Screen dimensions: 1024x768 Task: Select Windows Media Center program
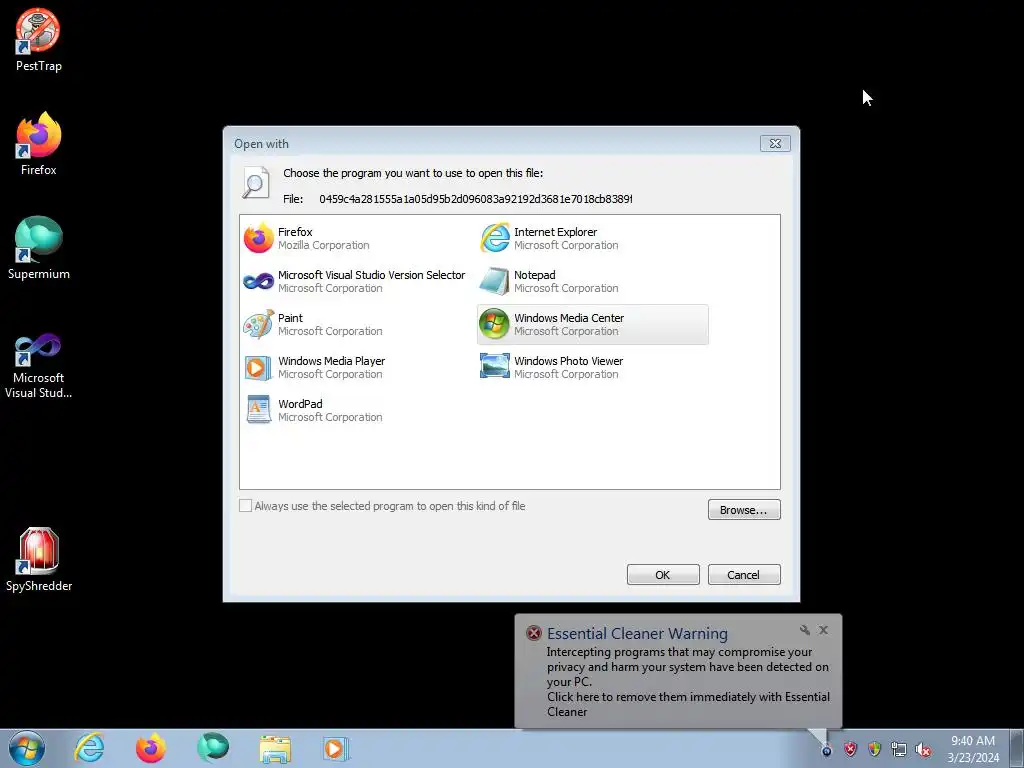pyautogui.click(x=593, y=325)
